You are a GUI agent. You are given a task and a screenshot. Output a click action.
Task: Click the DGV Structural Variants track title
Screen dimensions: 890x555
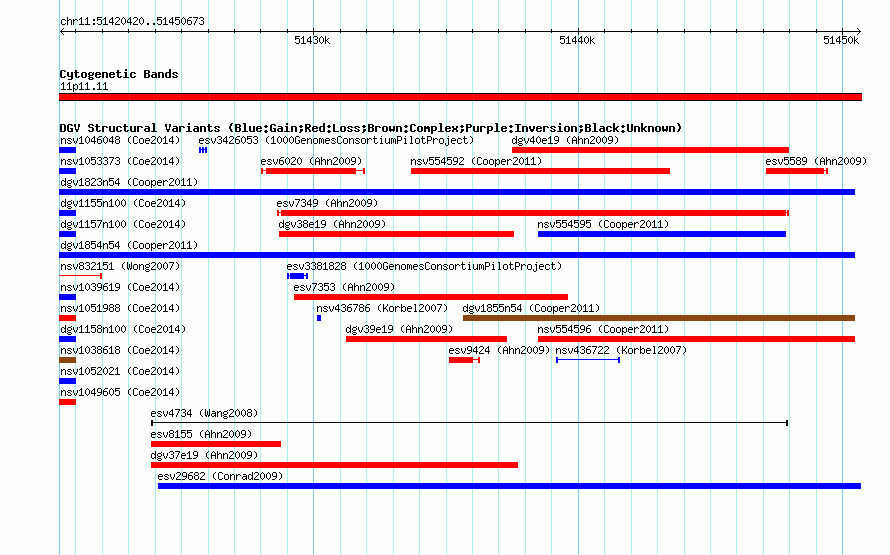(x=371, y=128)
